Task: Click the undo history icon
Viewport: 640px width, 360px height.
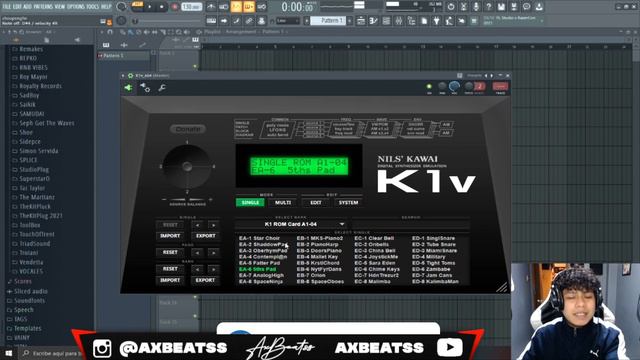Action: pyautogui.click(x=451, y=7)
